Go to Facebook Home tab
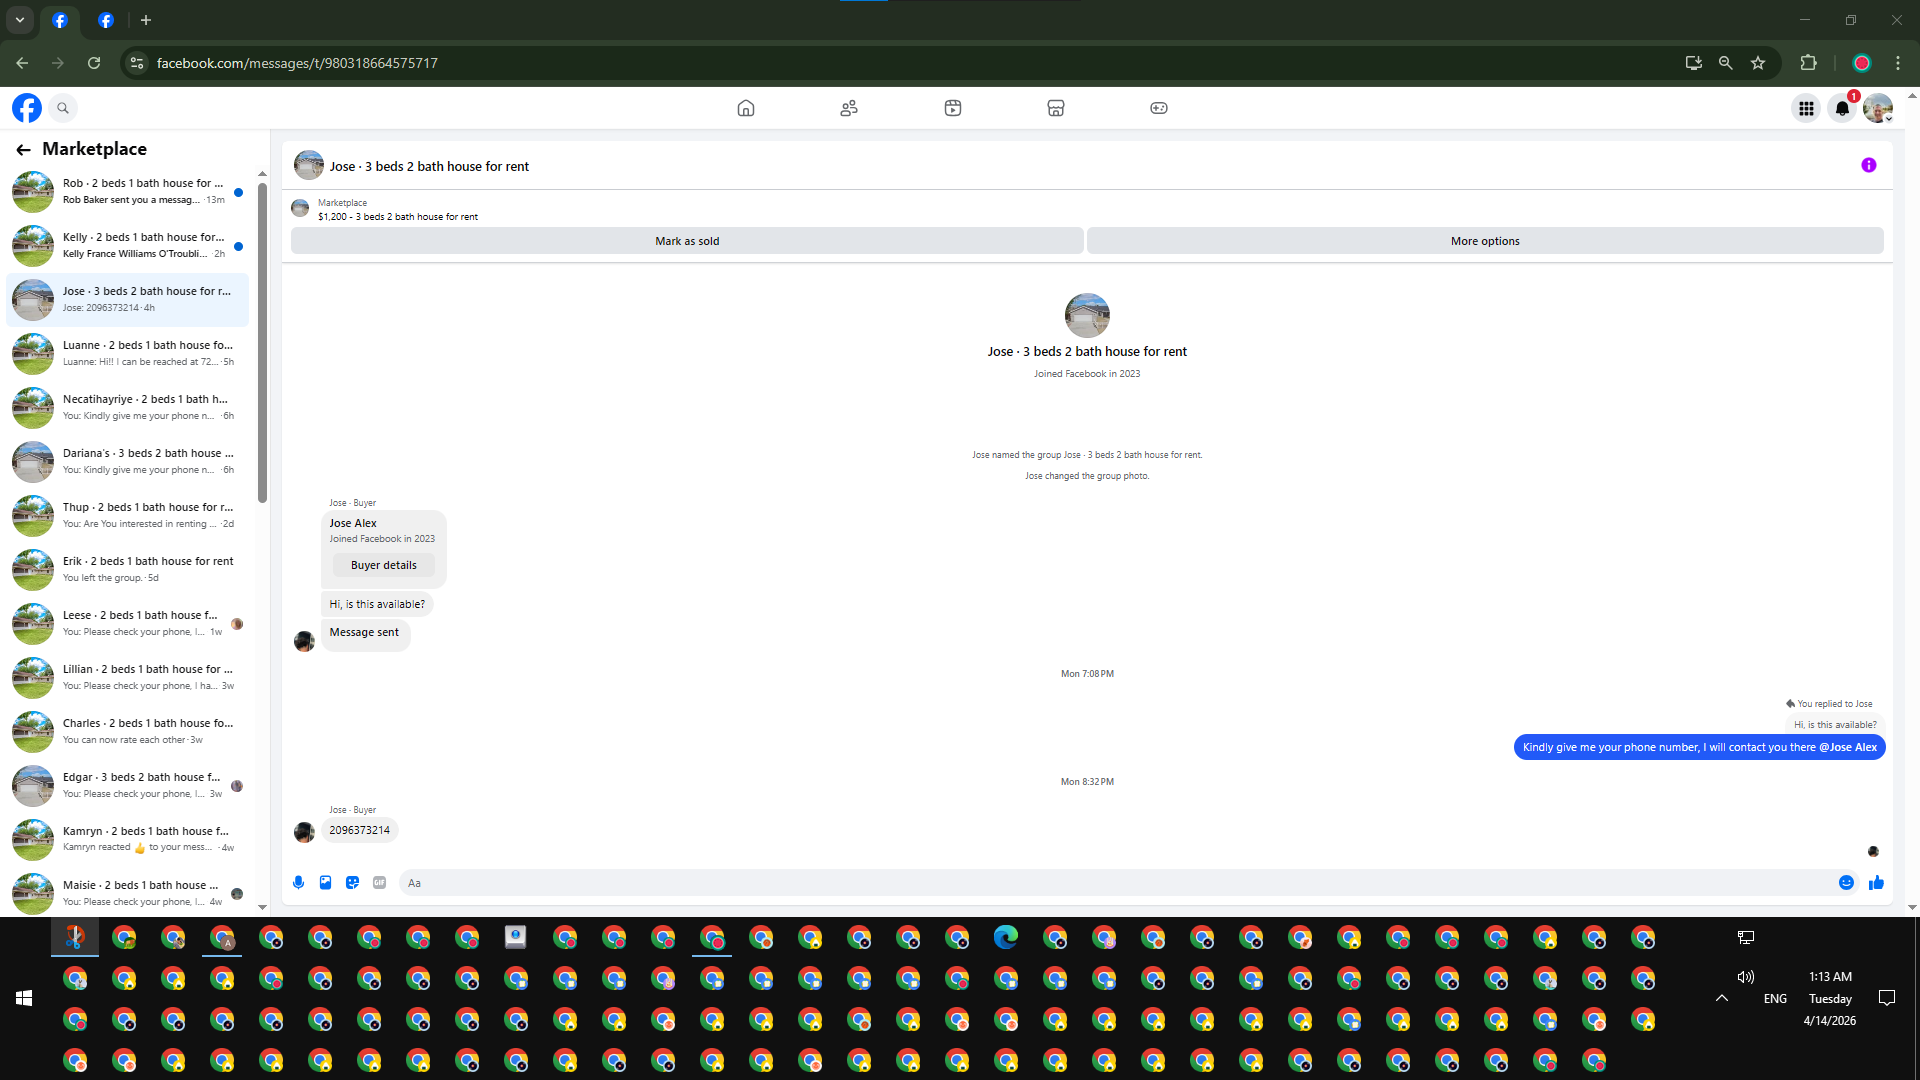Viewport: 1920px width, 1080px height. (x=745, y=108)
